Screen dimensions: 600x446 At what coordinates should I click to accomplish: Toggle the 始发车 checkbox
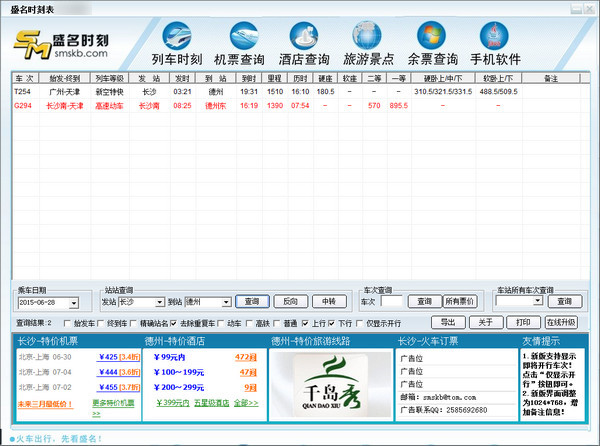coord(68,324)
